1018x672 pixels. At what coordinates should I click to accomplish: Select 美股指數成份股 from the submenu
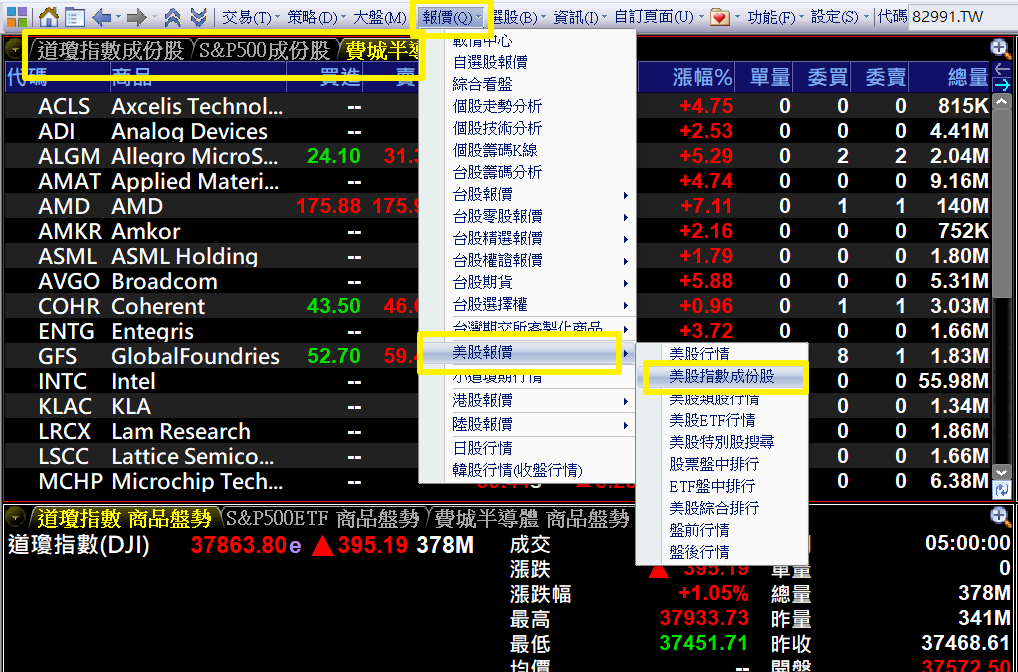coord(721,377)
